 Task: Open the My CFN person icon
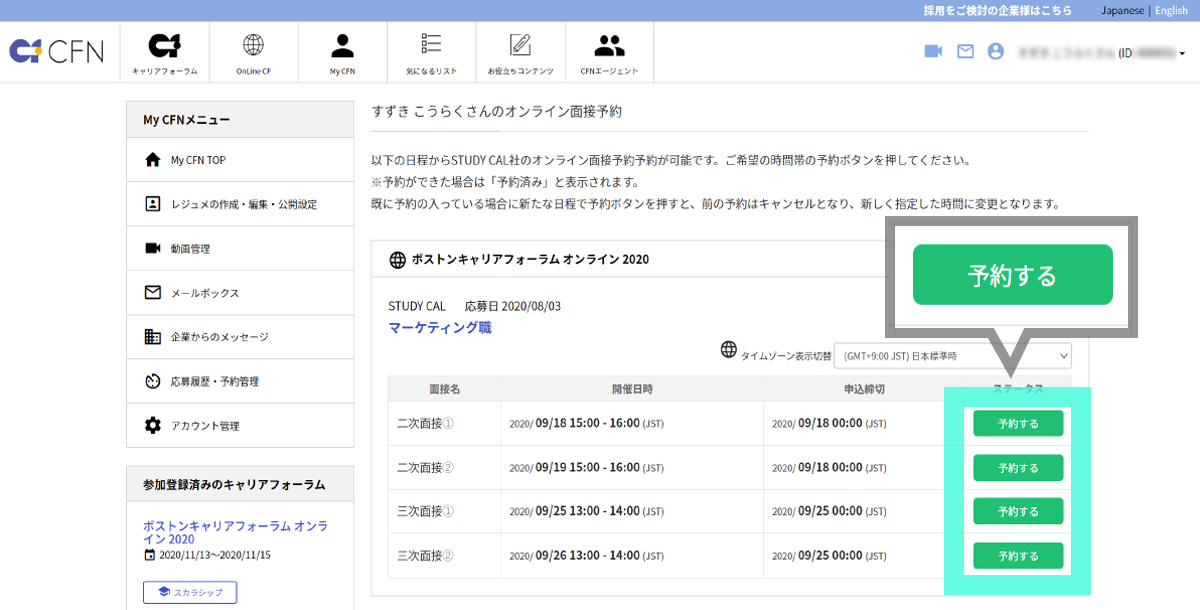point(343,53)
